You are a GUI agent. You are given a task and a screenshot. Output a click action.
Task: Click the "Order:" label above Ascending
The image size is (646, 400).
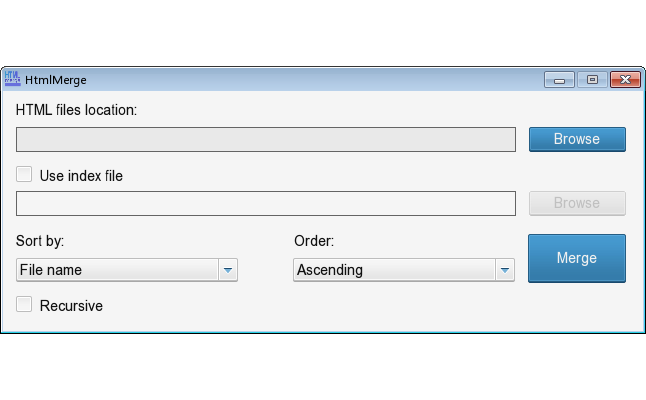click(314, 241)
